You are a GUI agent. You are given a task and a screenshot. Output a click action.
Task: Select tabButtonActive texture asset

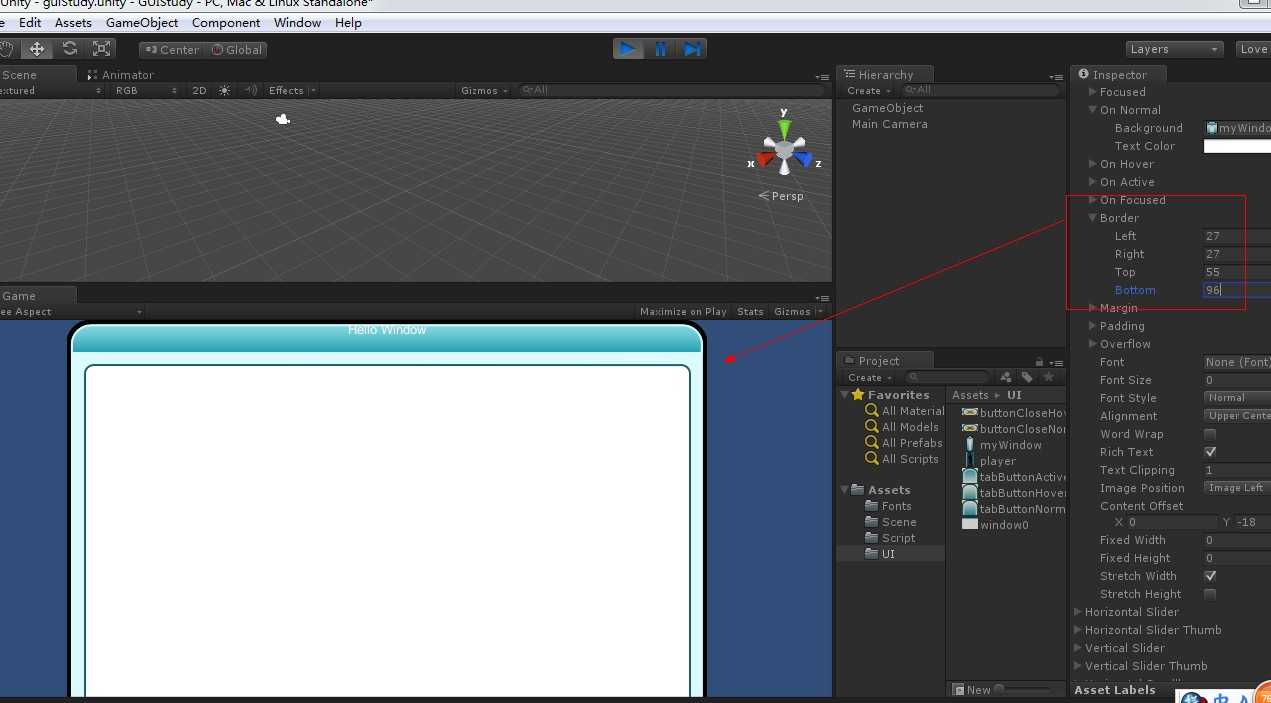(x=1014, y=477)
